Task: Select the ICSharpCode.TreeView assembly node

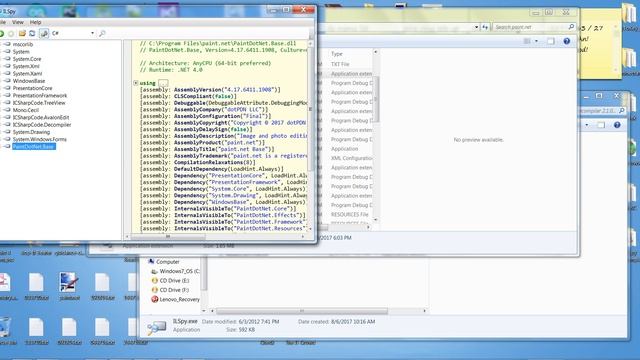Action: [x=39, y=103]
